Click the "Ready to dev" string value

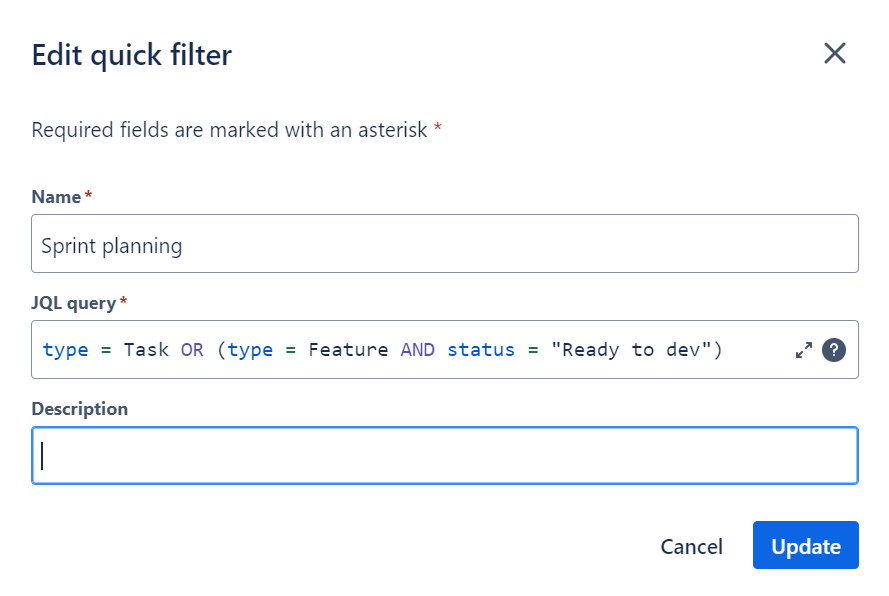click(x=630, y=350)
